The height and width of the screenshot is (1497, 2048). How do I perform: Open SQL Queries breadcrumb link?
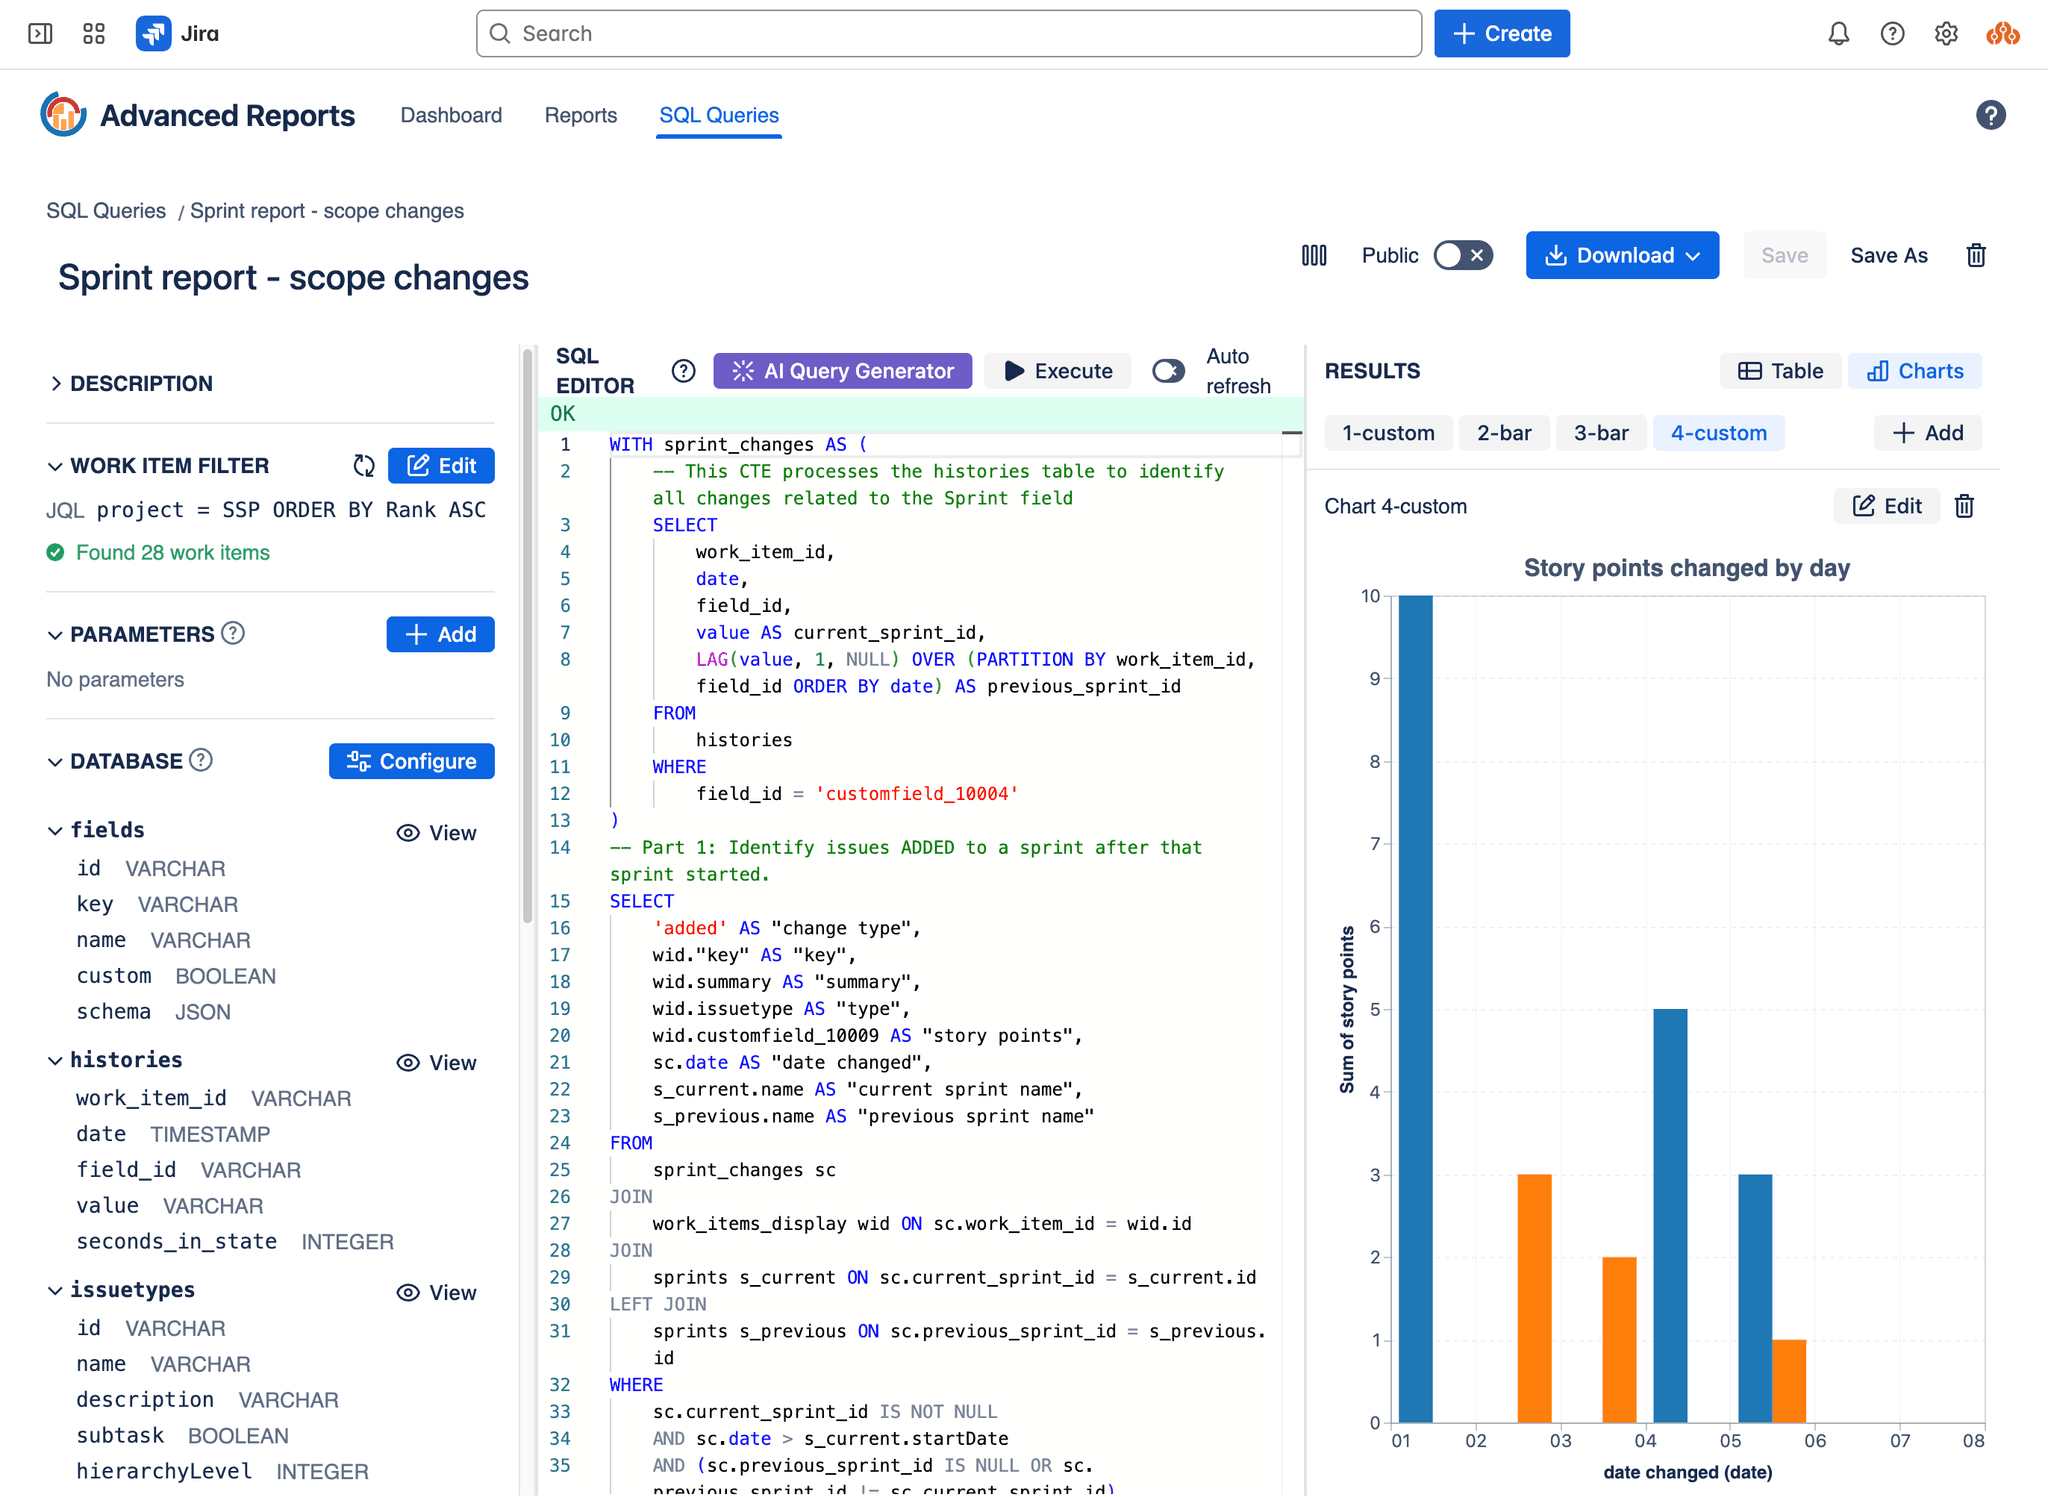(x=106, y=211)
